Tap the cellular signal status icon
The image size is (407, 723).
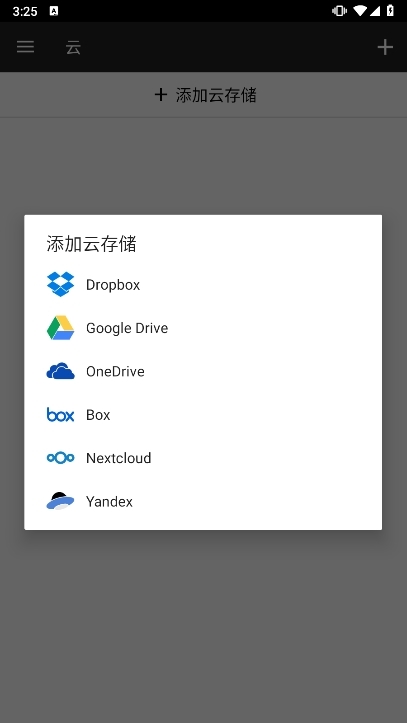click(x=375, y=11)
